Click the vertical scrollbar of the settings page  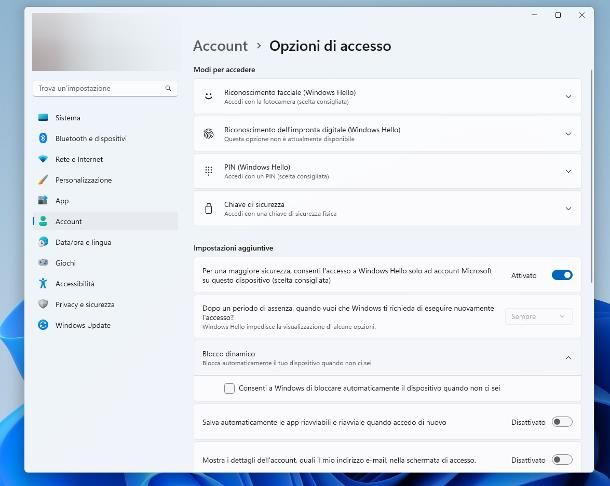point(591,176)
